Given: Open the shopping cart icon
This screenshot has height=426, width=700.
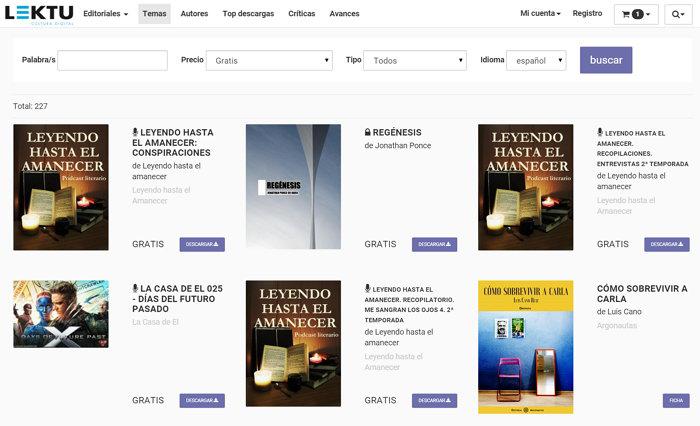Looking at the screenshot, I should (636, 14).
